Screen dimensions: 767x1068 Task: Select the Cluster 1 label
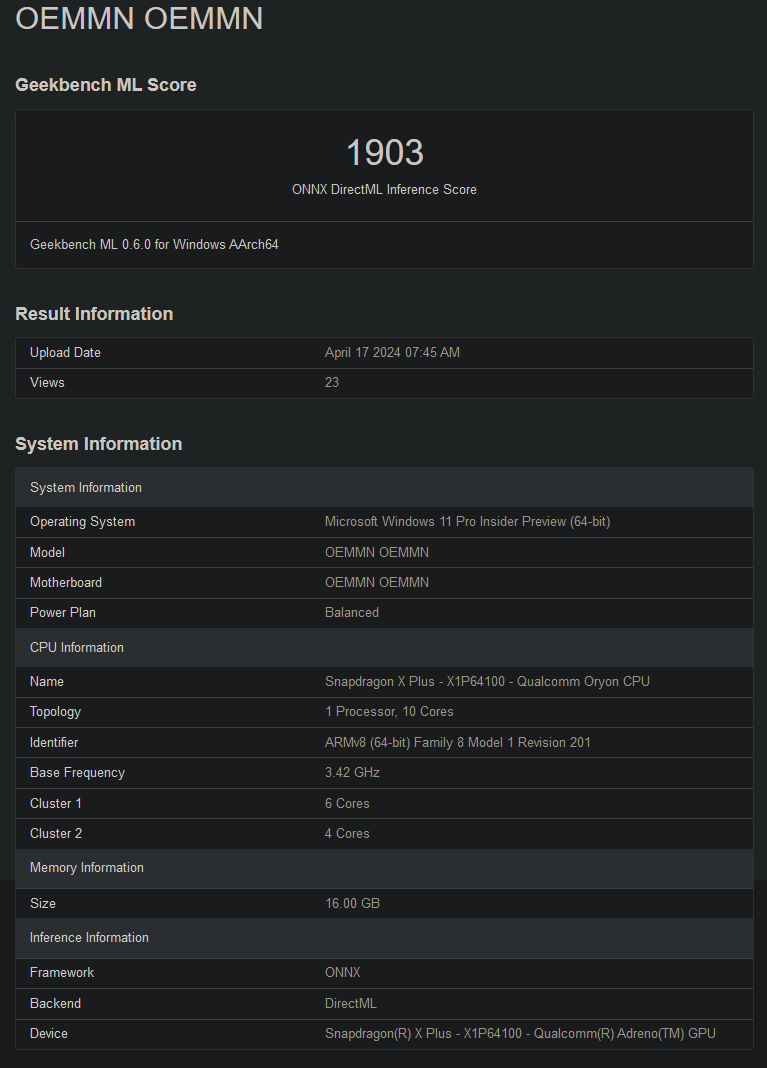coord(56,803)
